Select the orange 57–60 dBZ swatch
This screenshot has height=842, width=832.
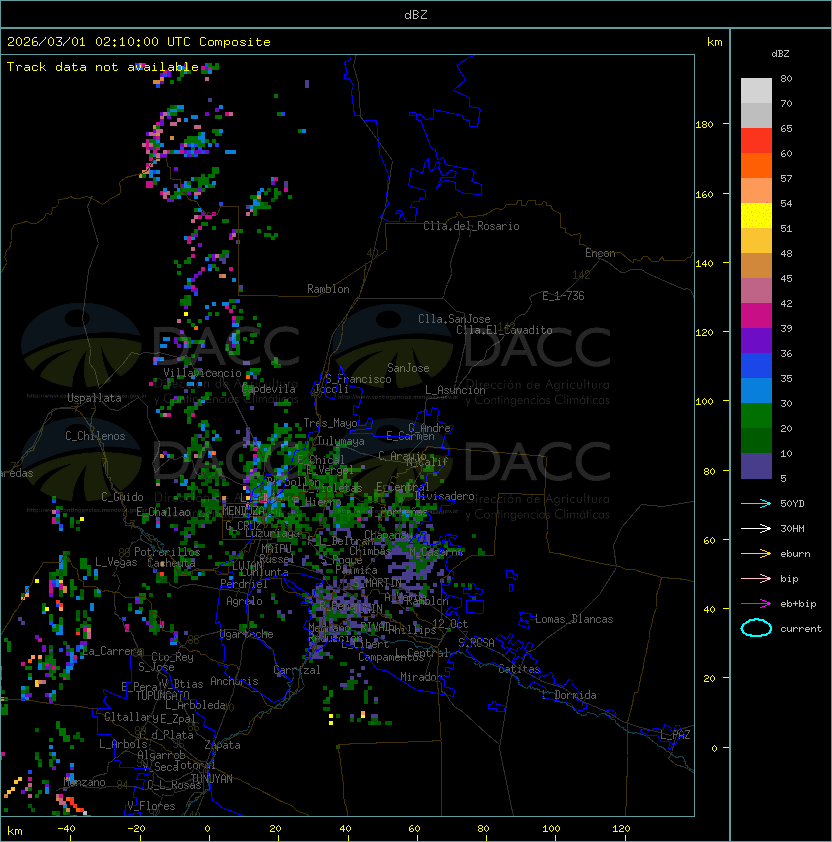click(x=756, y=165)
